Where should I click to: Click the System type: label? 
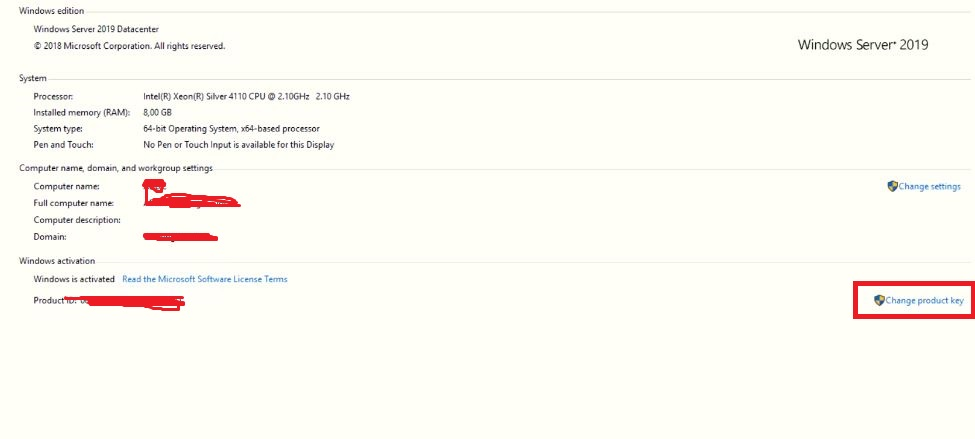tap(58, 129)
